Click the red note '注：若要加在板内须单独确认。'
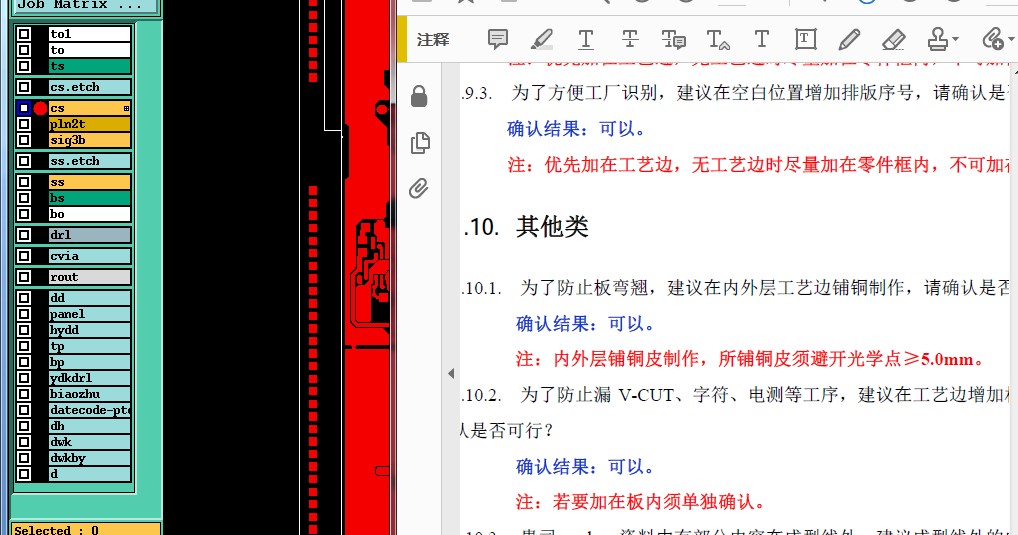This screenshot has height=535, width=1018. coord(641,501)
